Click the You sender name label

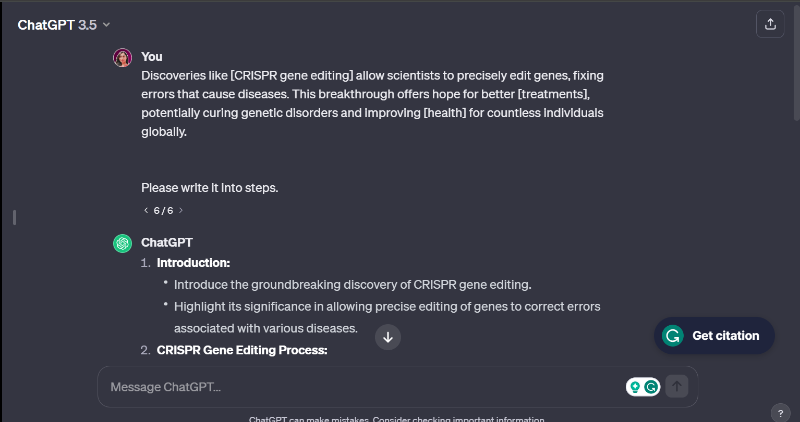point(152,57)
